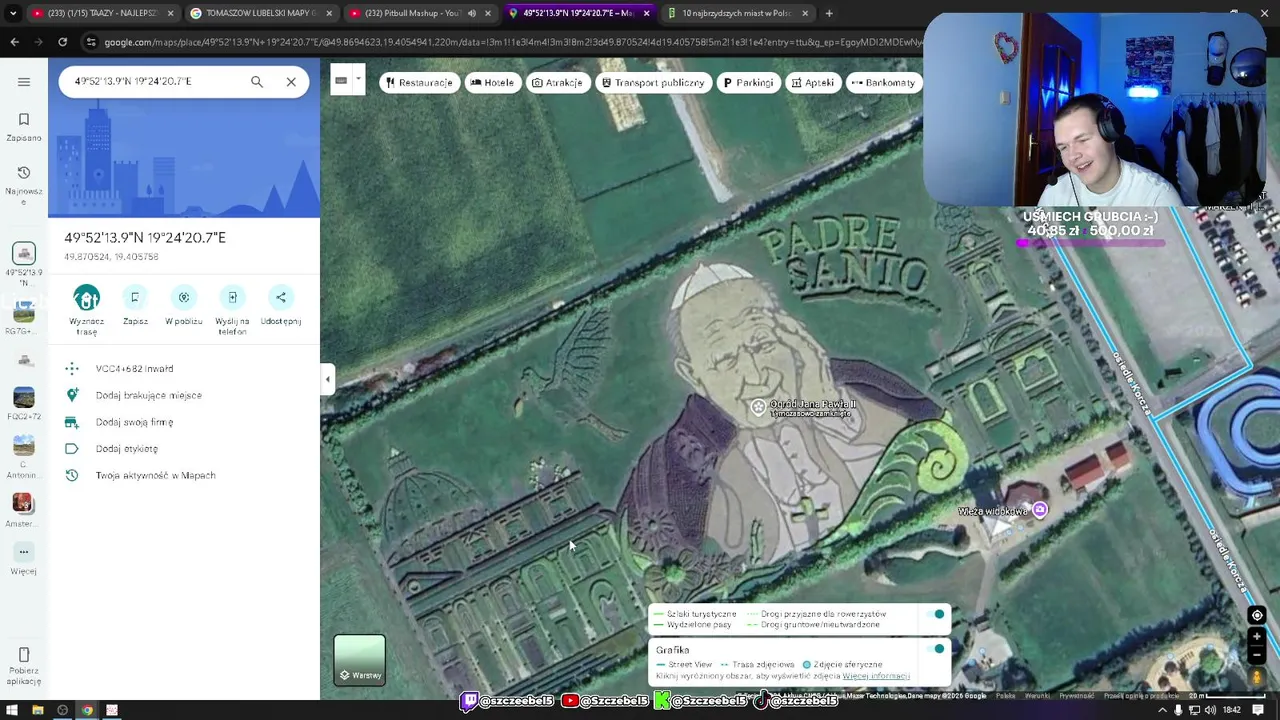1280x720 pixels.
Task: Select the Apteki category chip
Action: tap(812, 83)
